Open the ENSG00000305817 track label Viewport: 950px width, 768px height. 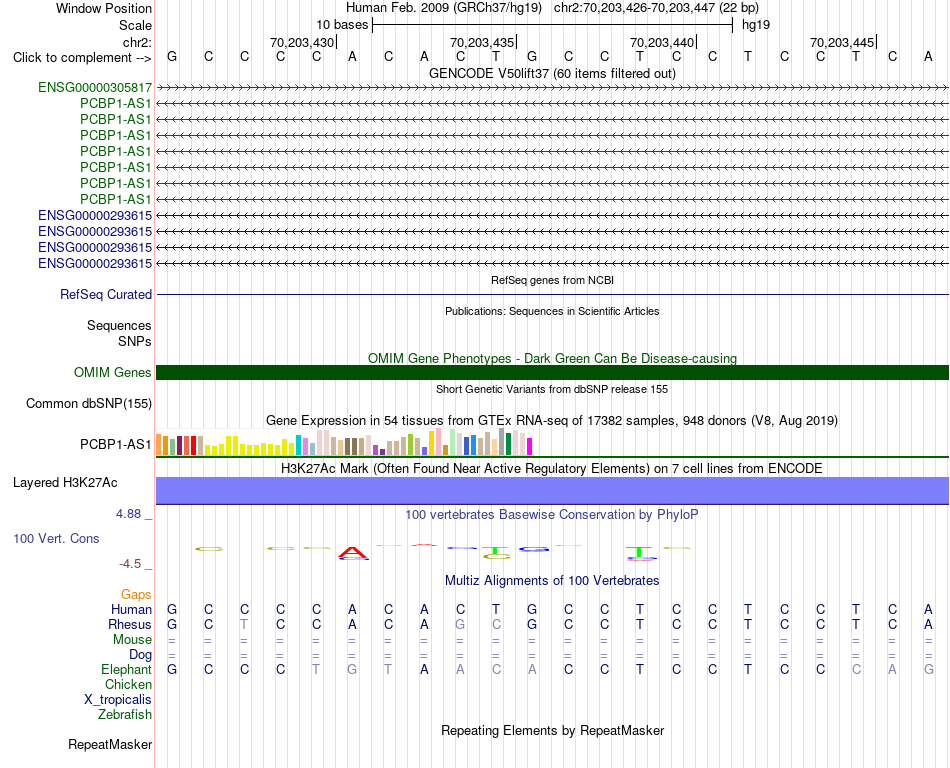coord(95,88)
